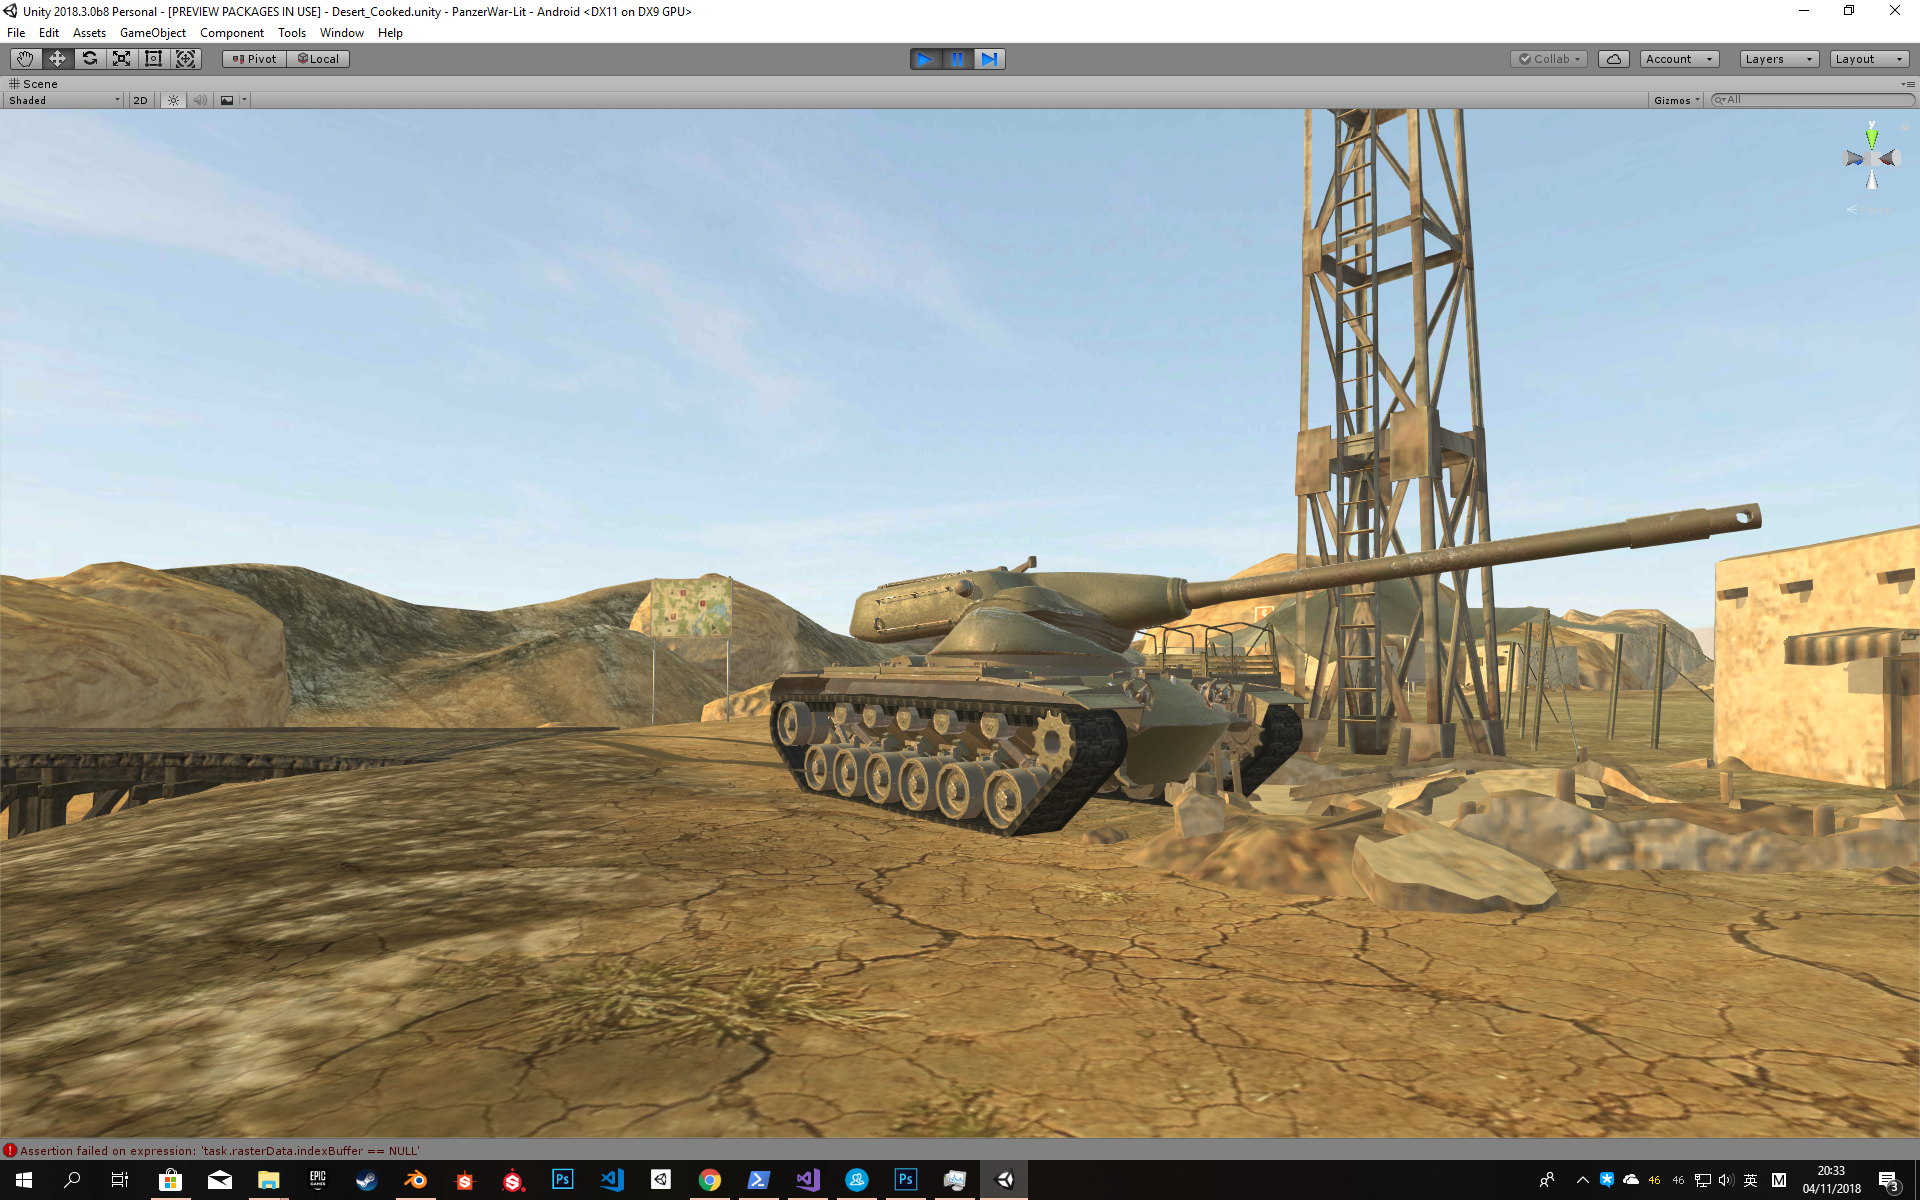Select the Scale tool
Screen dimensions: 1920x1200
(x=122, y=59)
